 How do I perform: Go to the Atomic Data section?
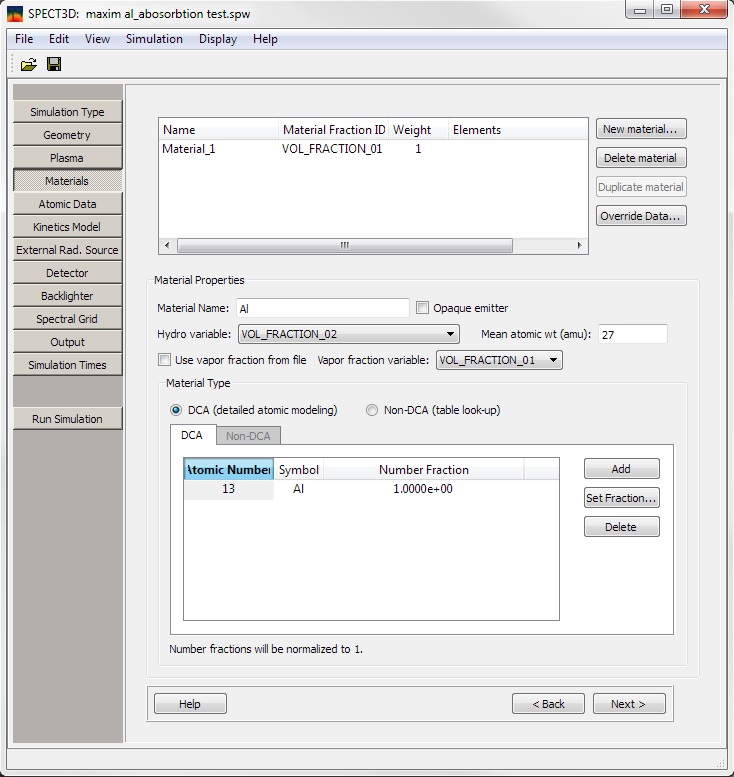point(67,204)
